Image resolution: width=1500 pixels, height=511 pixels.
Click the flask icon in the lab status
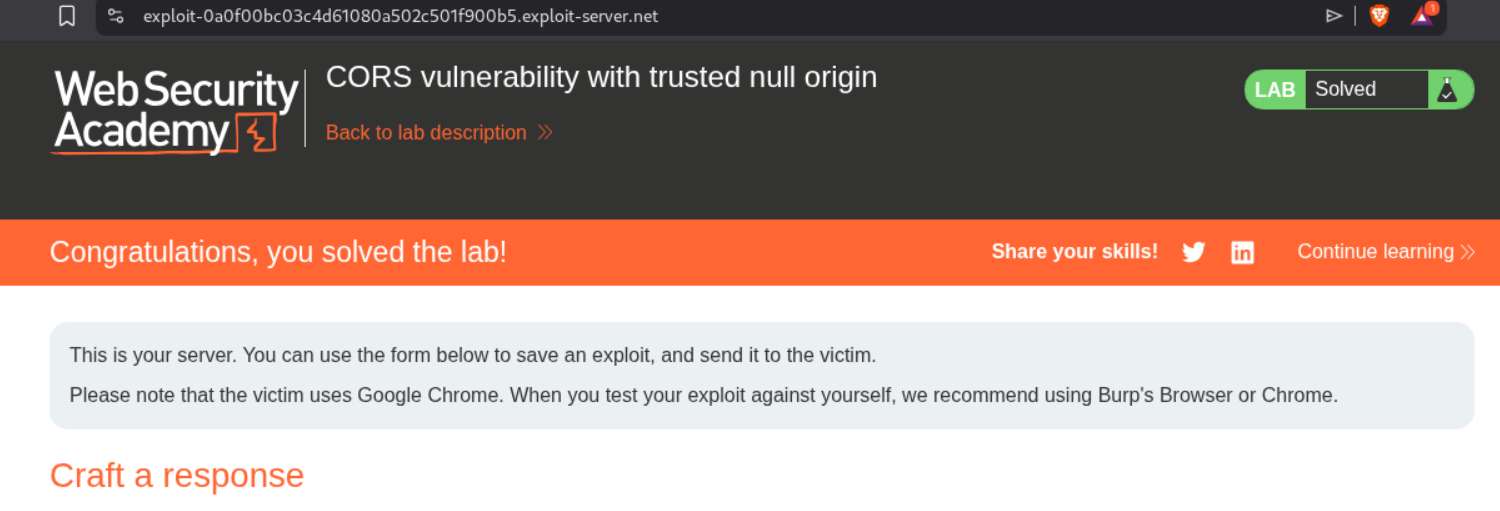pos(1447,90)
